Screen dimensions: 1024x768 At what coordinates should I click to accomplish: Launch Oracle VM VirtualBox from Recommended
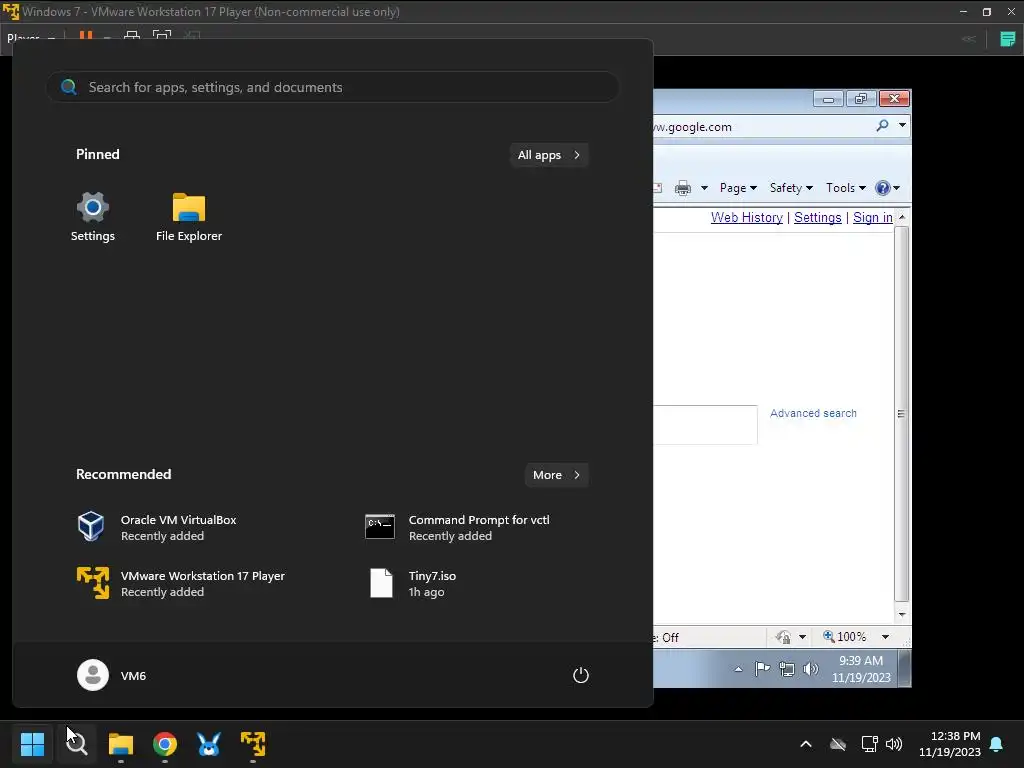[157, 527]
